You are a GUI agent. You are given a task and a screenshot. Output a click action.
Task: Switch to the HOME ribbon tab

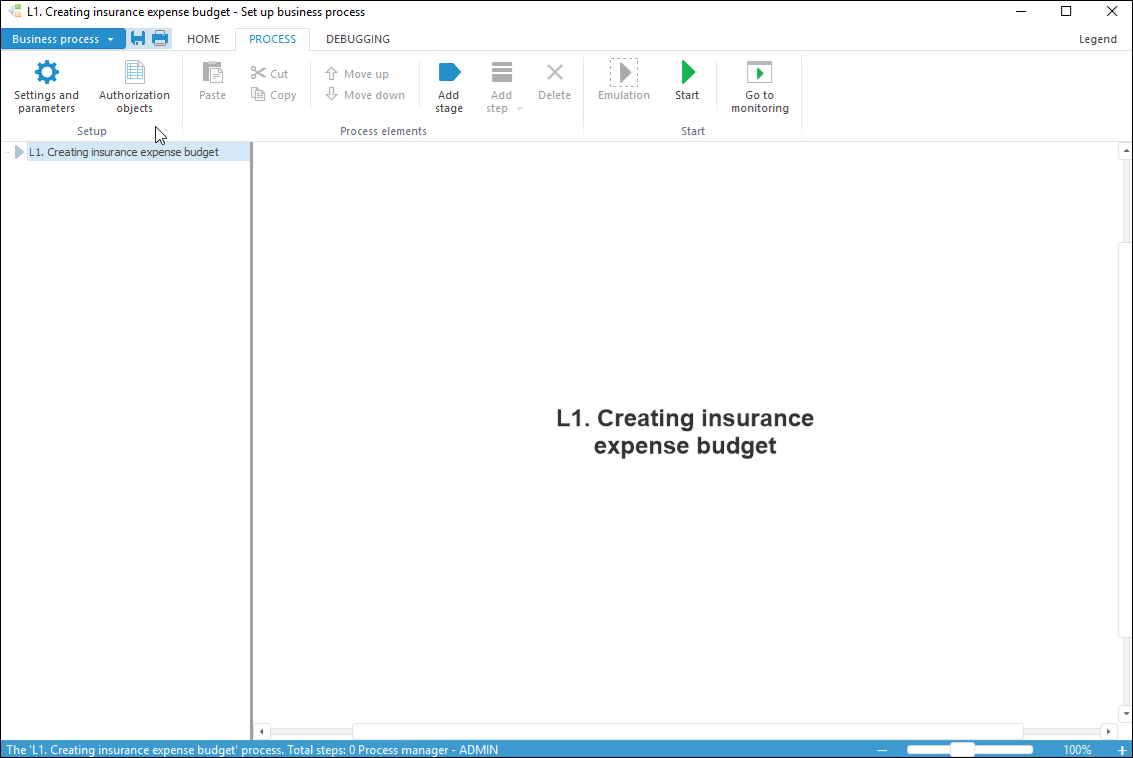[x=204, y=39]
